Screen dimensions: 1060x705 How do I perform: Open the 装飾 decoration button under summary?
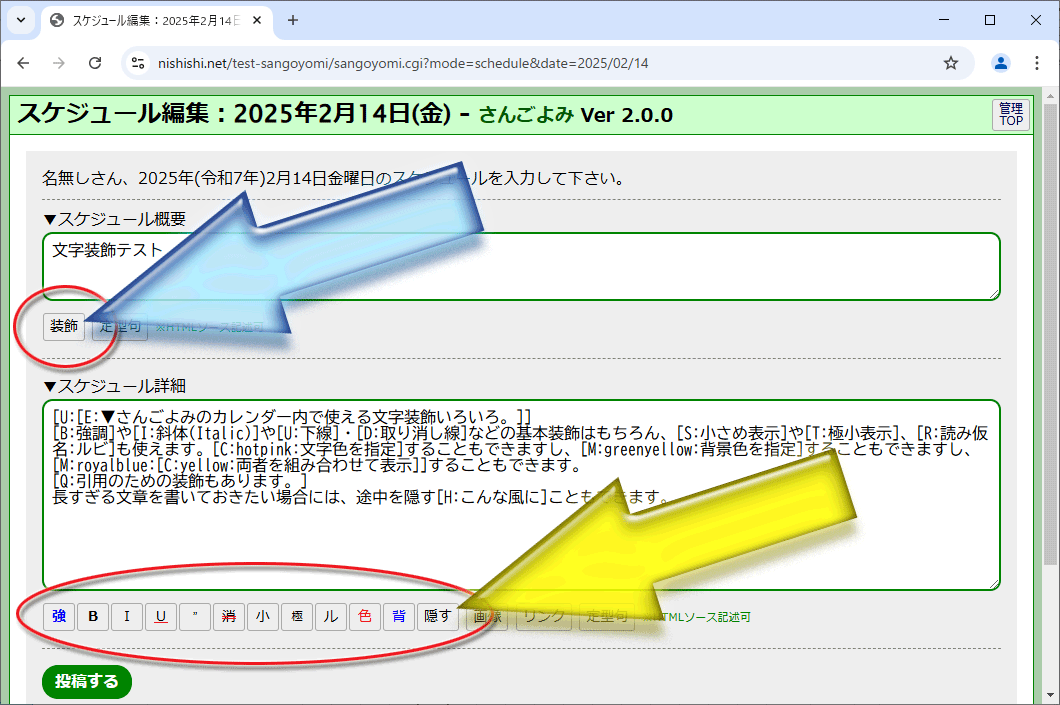pyautogui.click(x=64, y=326)
